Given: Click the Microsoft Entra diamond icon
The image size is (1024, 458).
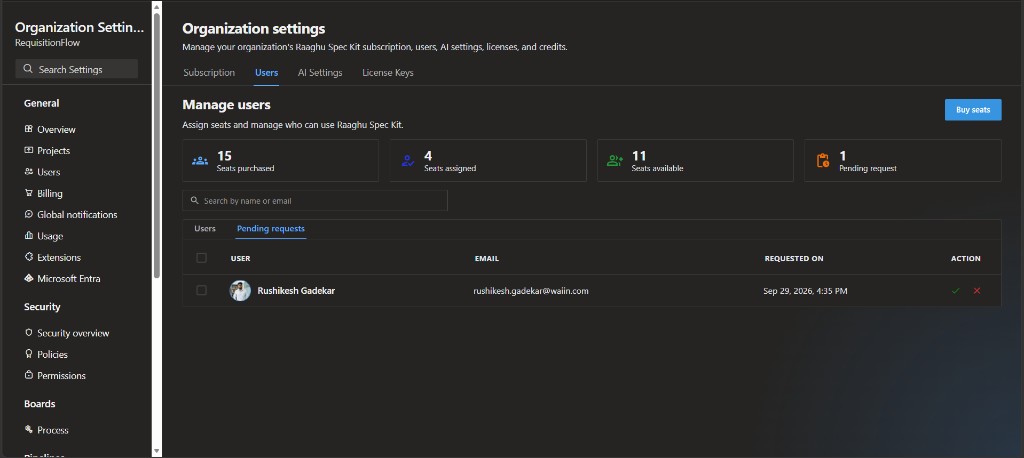Looking at the screenshot, I should 29,278.
